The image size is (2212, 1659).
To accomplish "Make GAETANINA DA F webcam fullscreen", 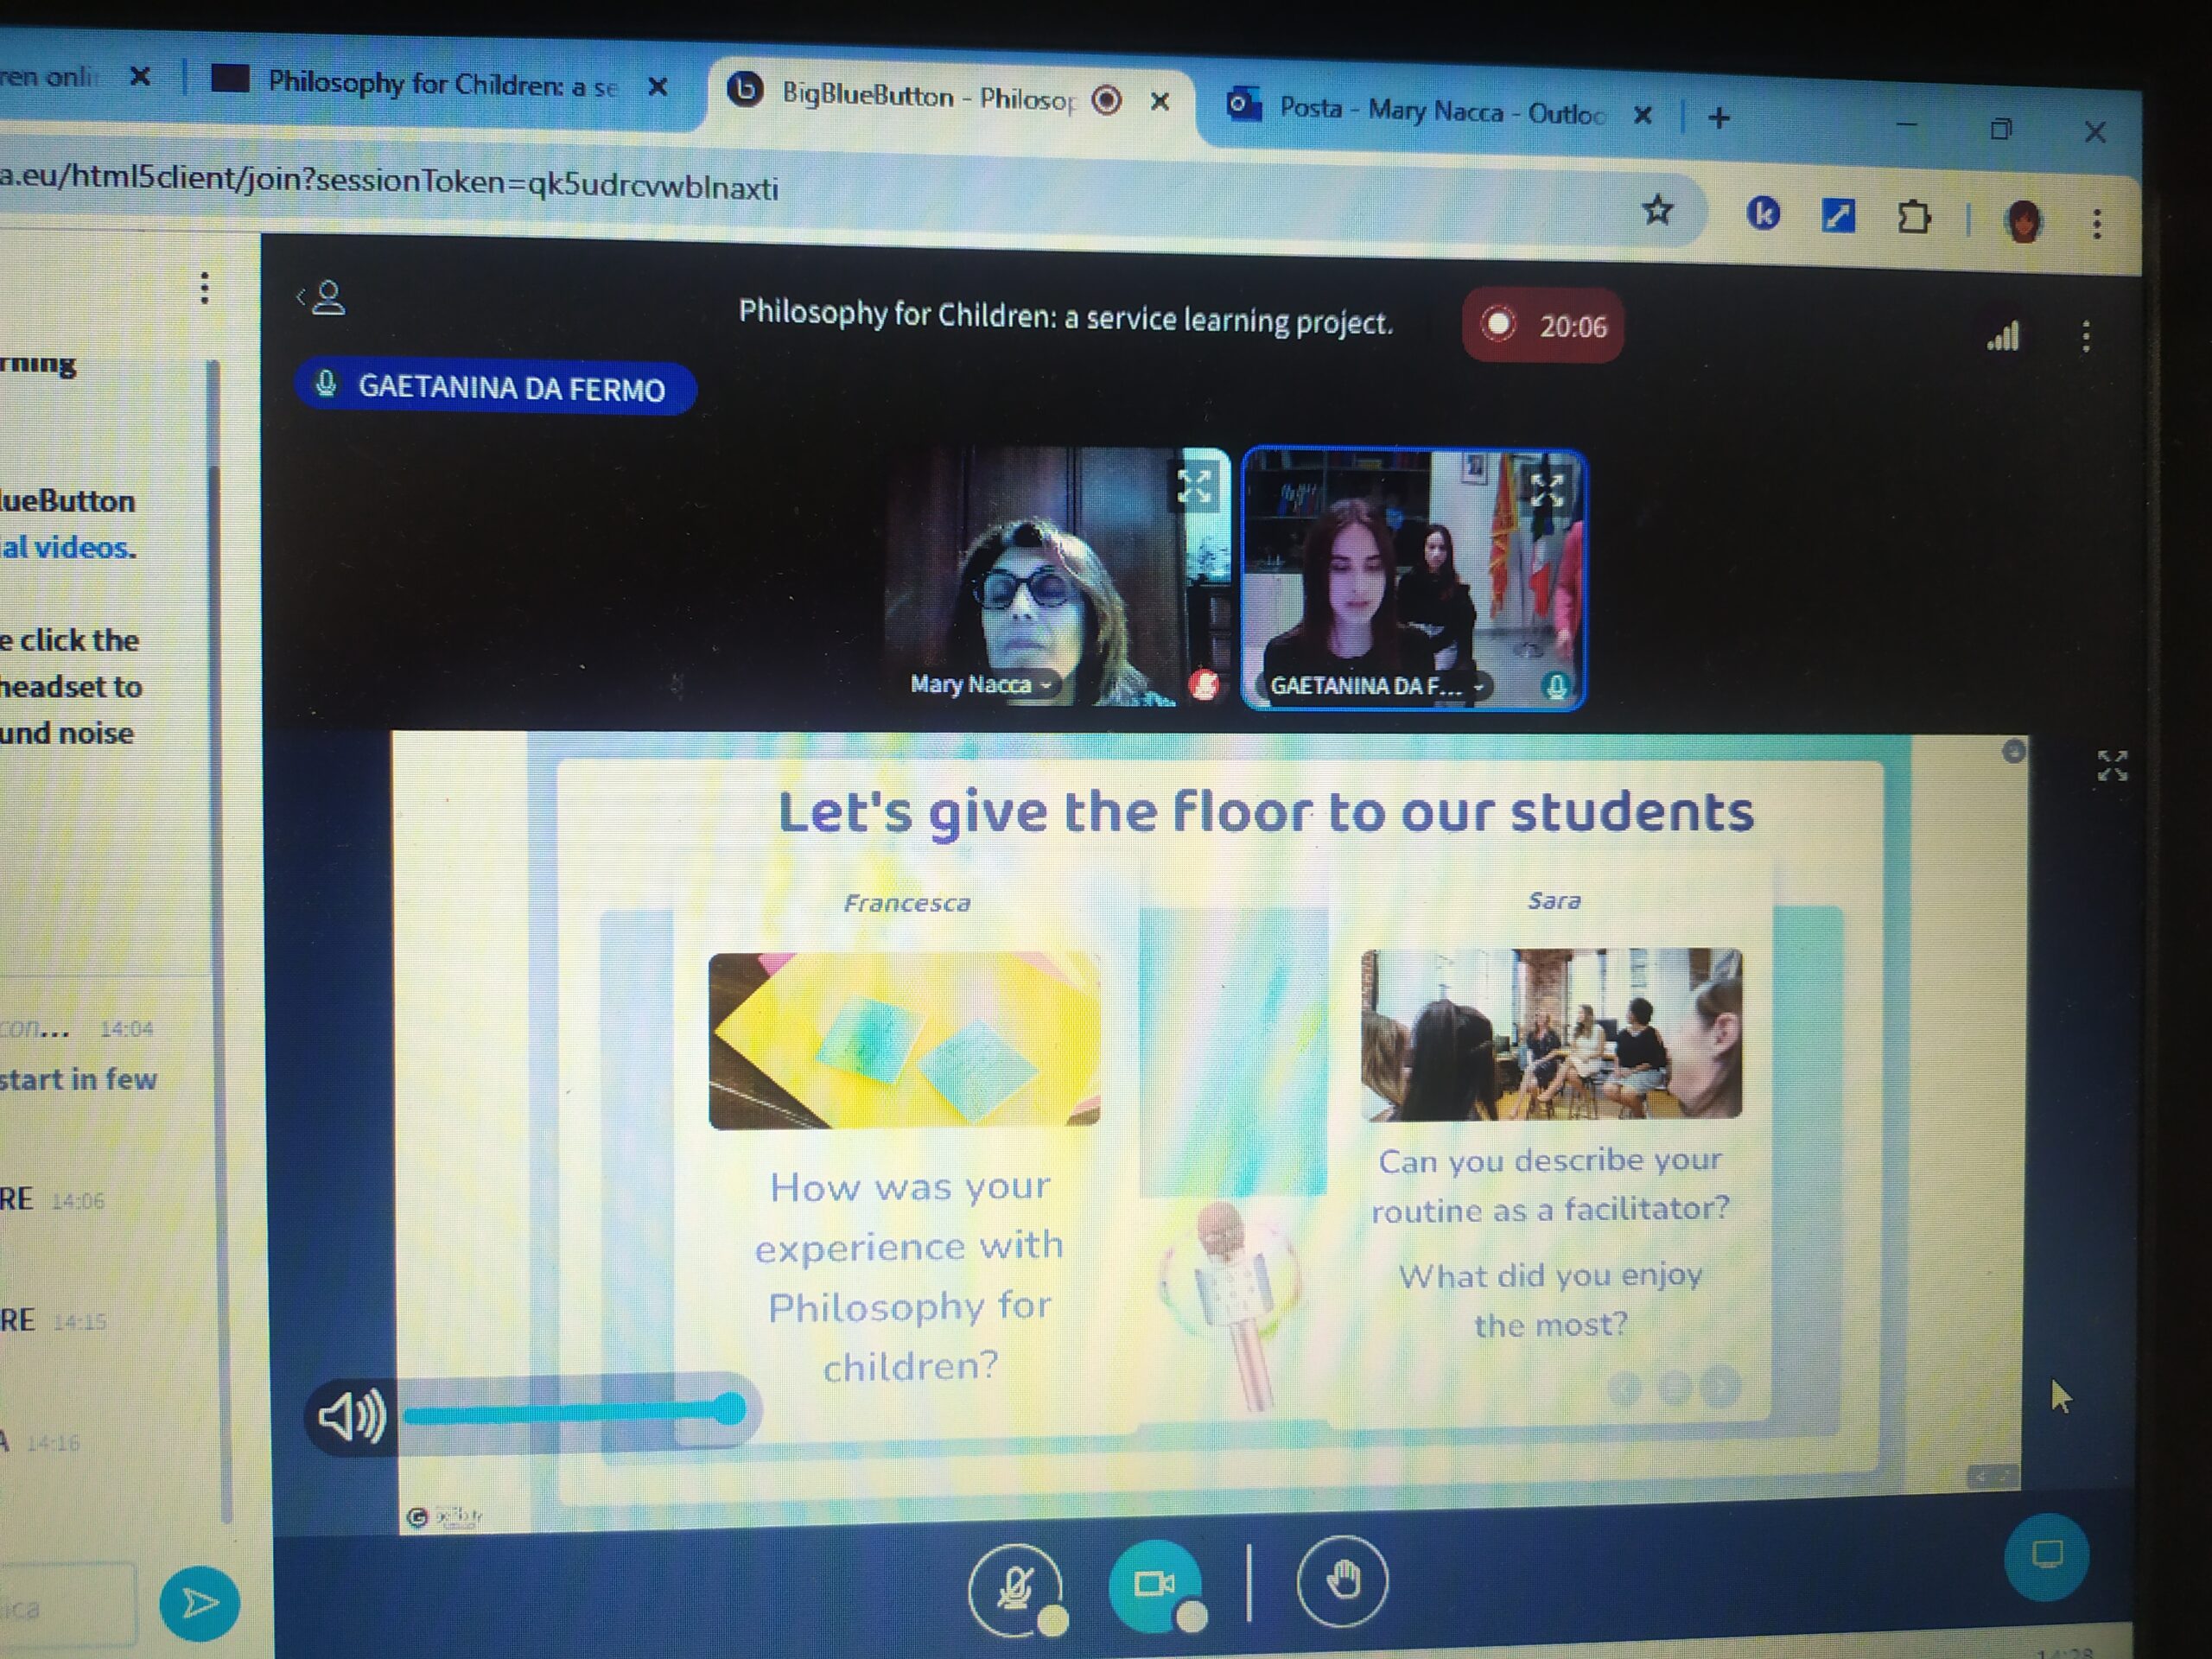I will (x=1546, y=490).
